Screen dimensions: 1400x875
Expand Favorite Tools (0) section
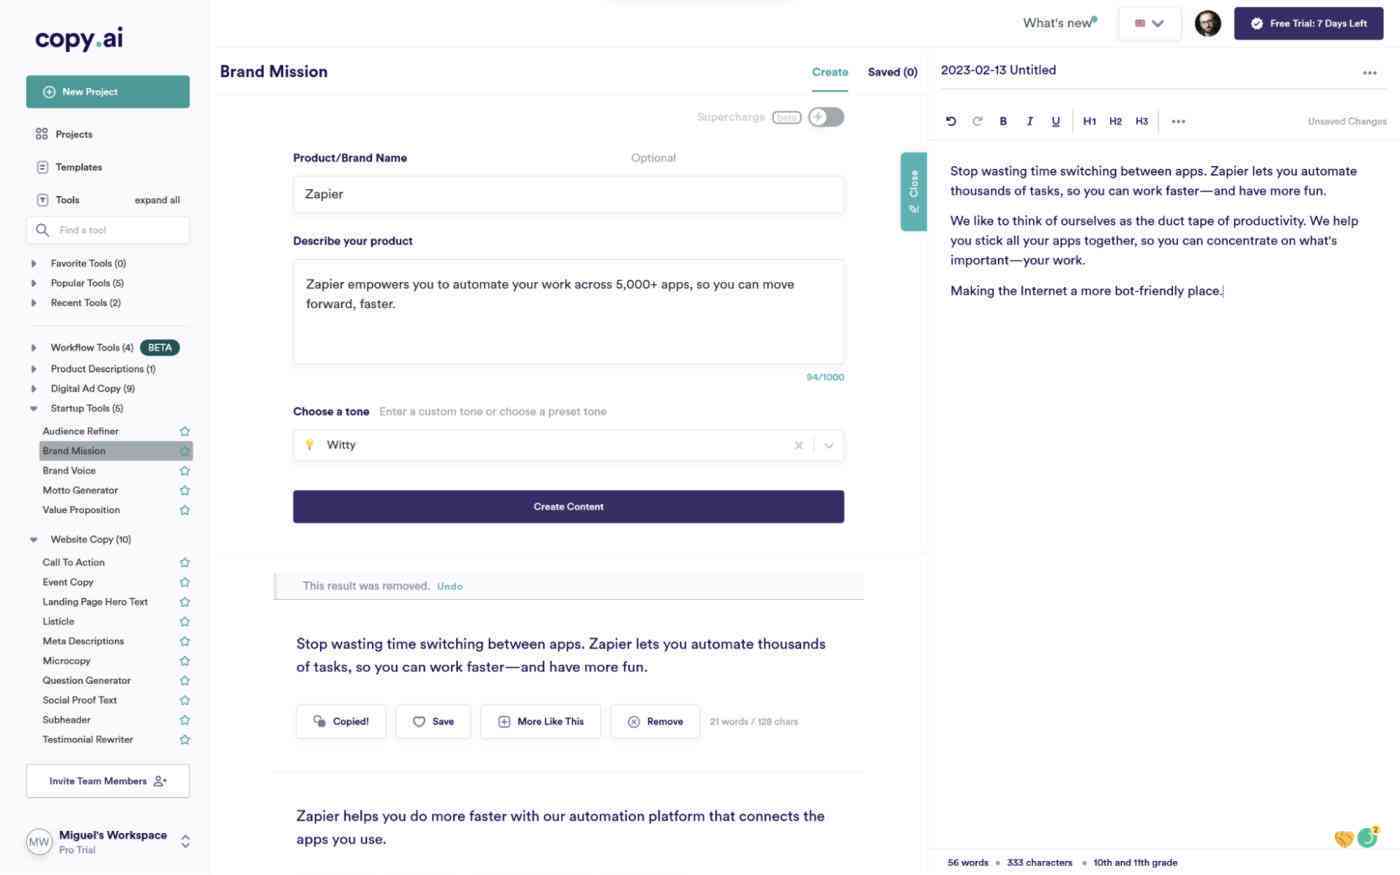[34, 263]
